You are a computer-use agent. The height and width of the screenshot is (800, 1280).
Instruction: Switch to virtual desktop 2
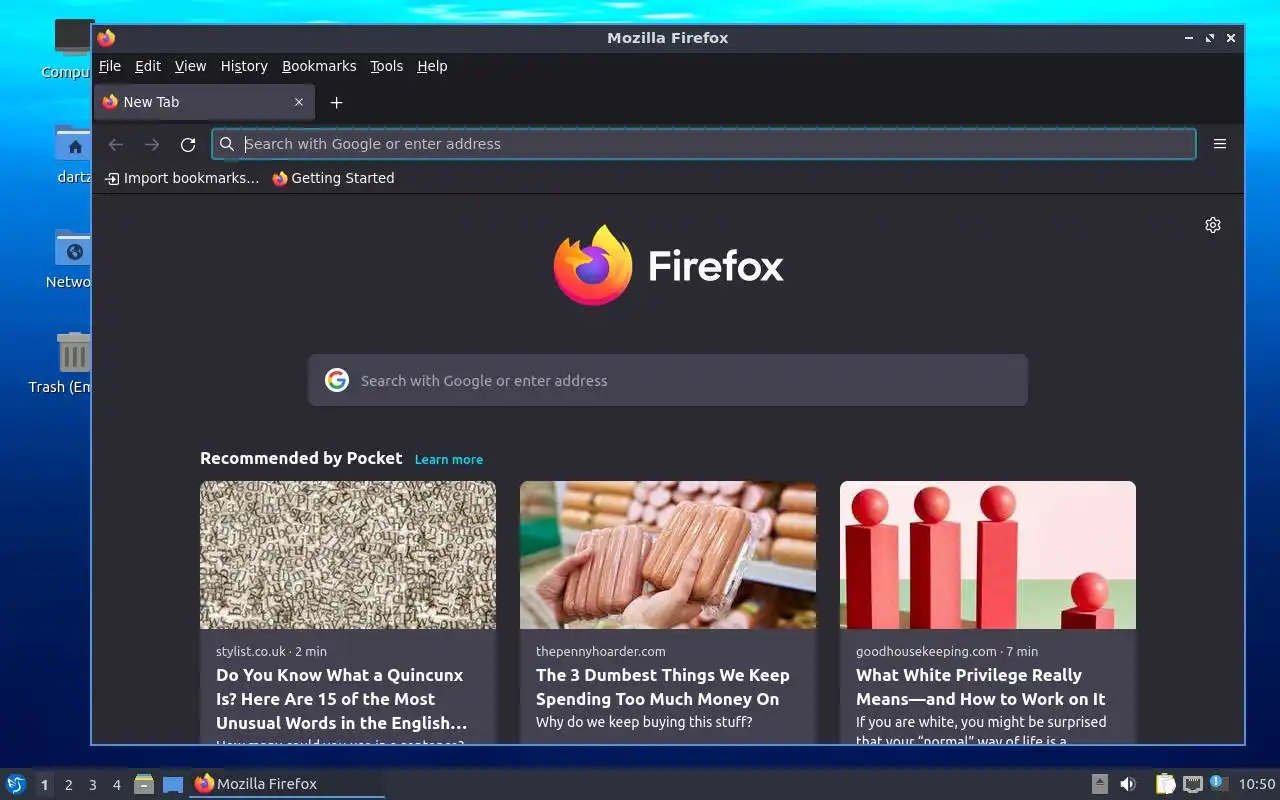(68, 785)
